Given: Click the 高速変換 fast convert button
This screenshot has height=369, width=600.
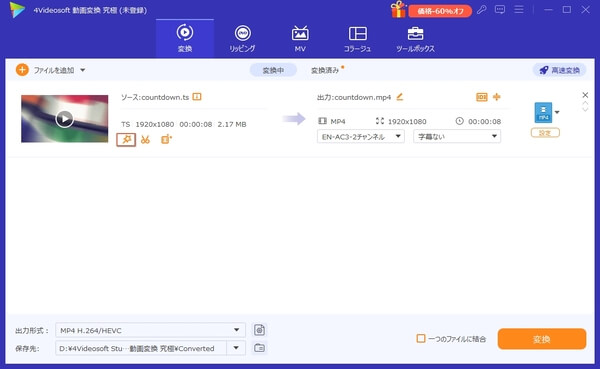Looking at the screenshot, I should pyautogui.click(x=559, y=70).
